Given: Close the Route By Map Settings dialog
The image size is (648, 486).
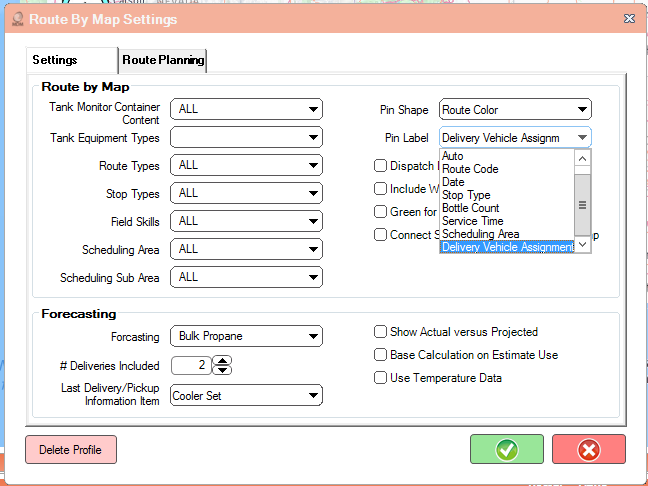Looking at the screenshot, I should (629, 19).
